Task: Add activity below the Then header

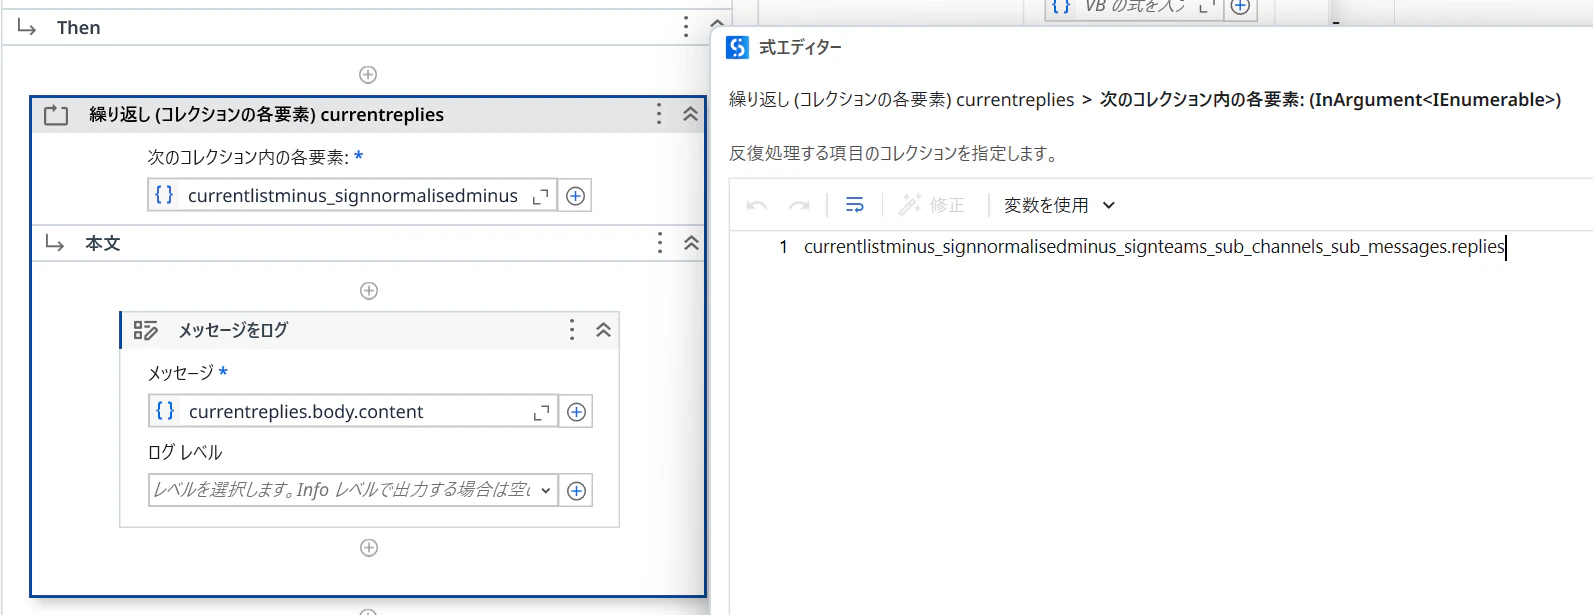Action: (x=368, y=75)
